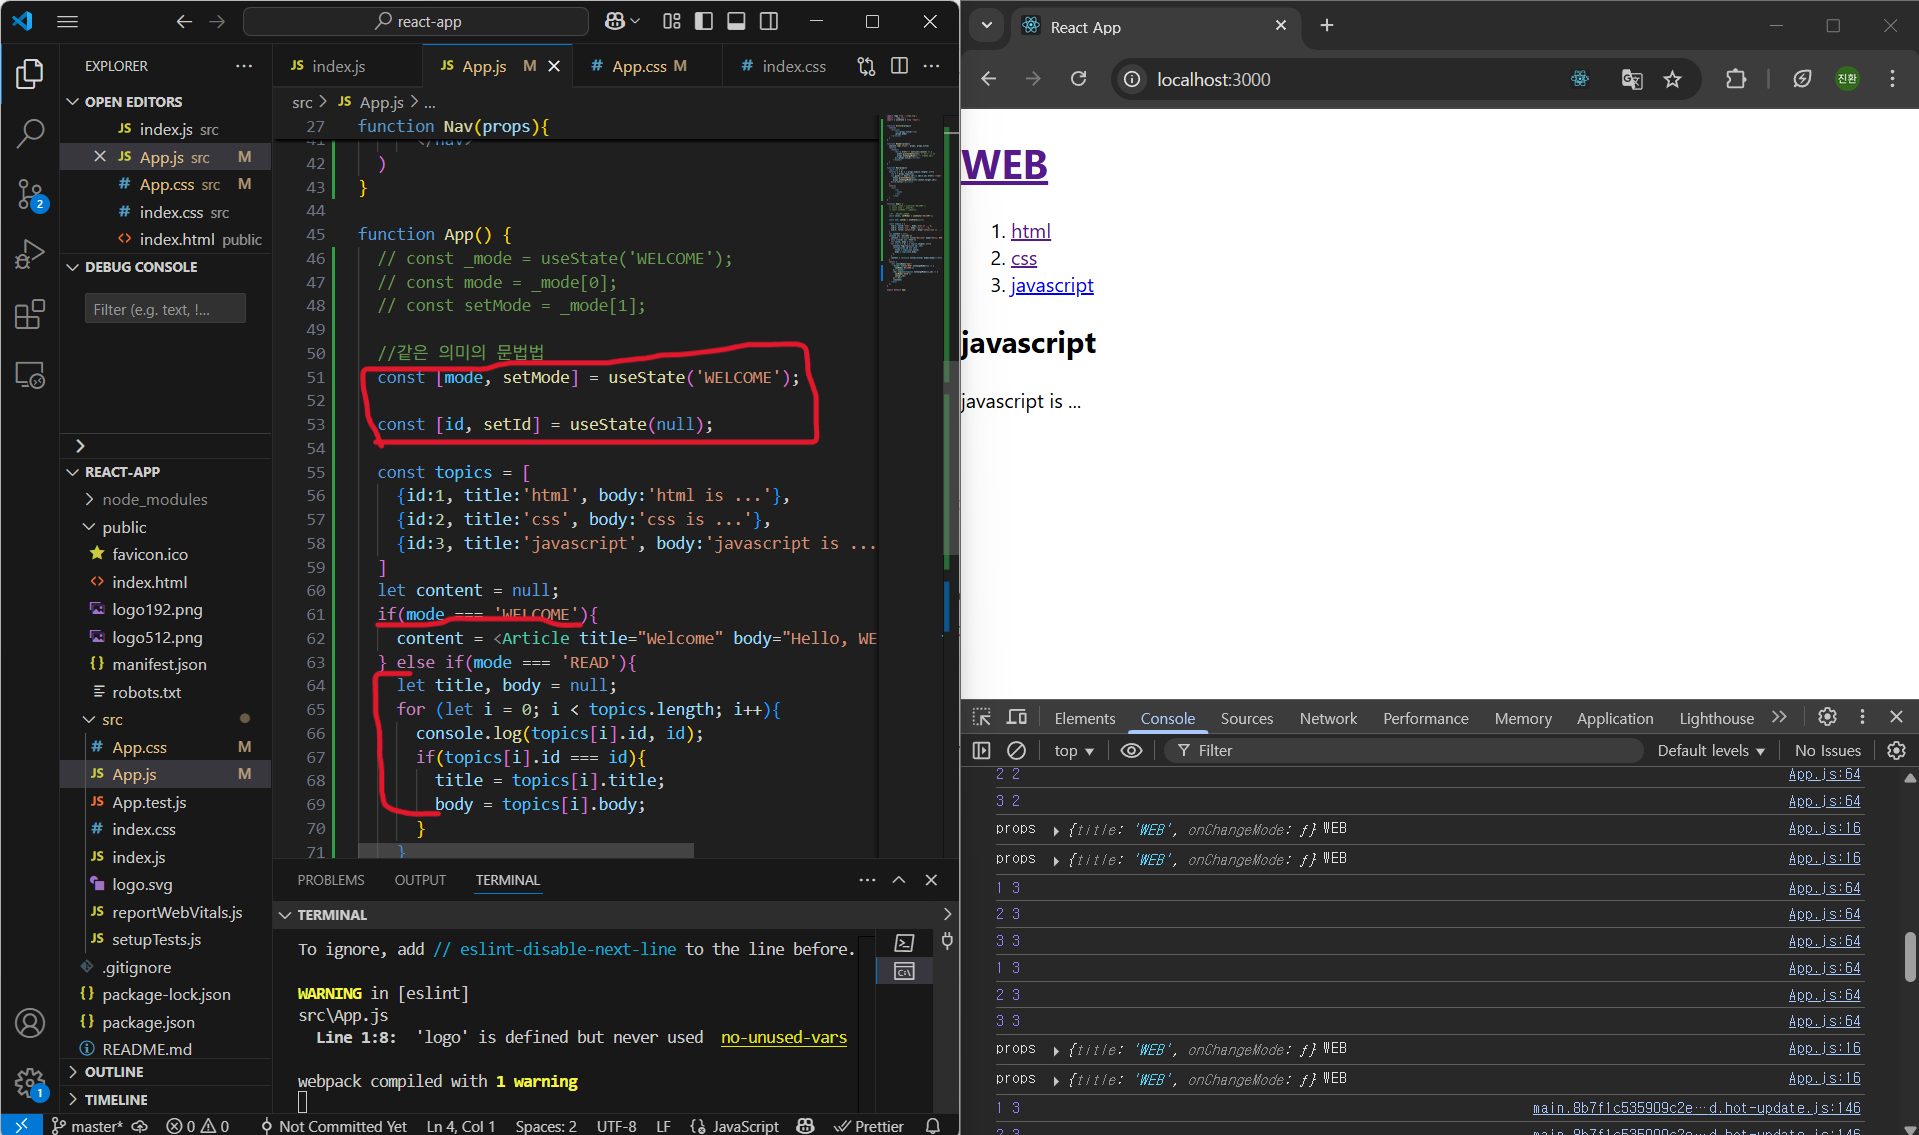
Task: Split the editor to the right
Action: [x=899, y=66]
